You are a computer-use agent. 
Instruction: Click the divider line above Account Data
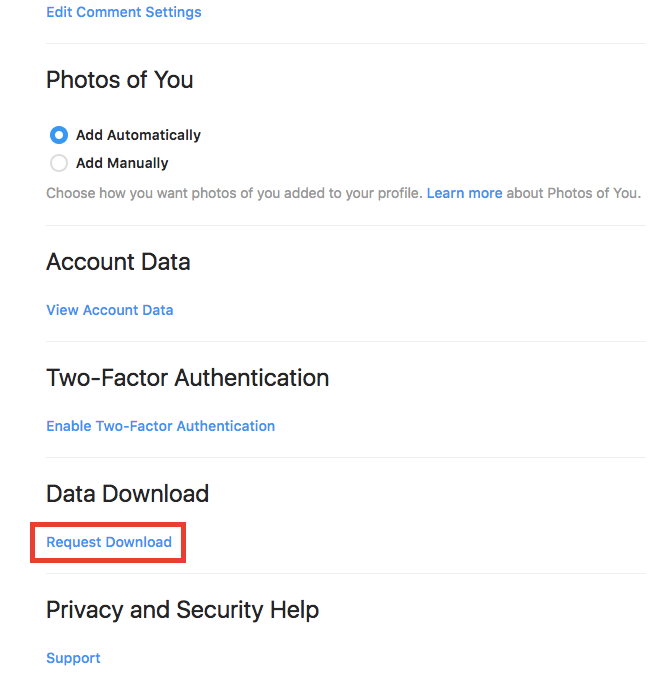345,225
